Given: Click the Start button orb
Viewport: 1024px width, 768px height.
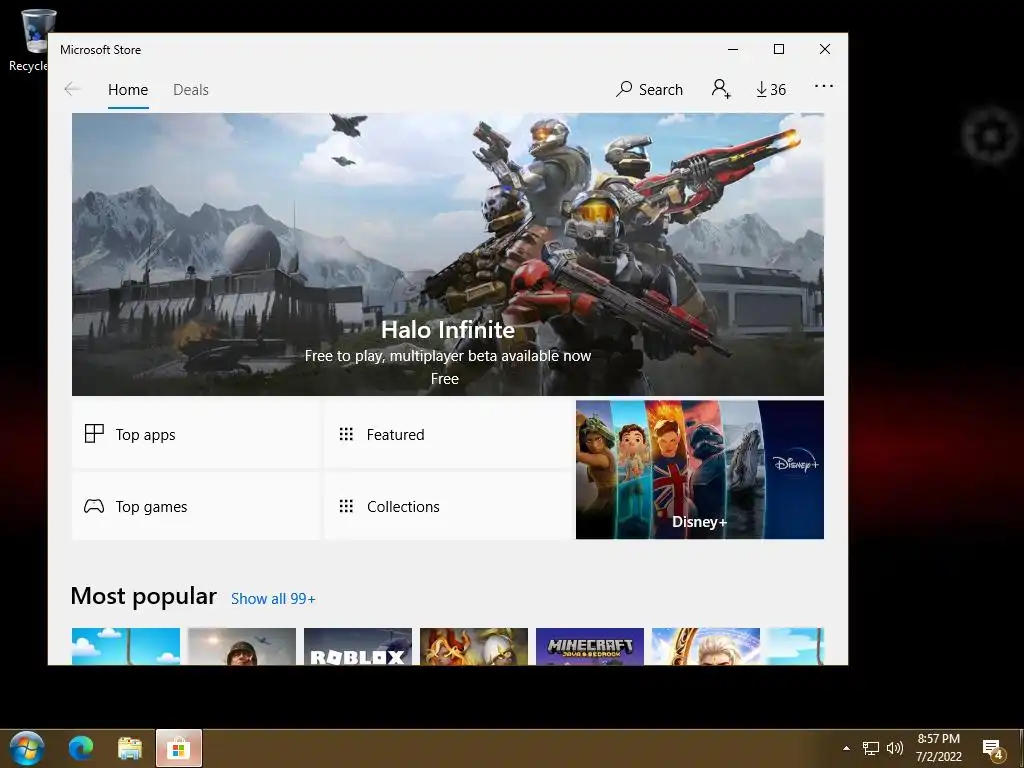Looking at the screenshot, I should coord(27,748).
